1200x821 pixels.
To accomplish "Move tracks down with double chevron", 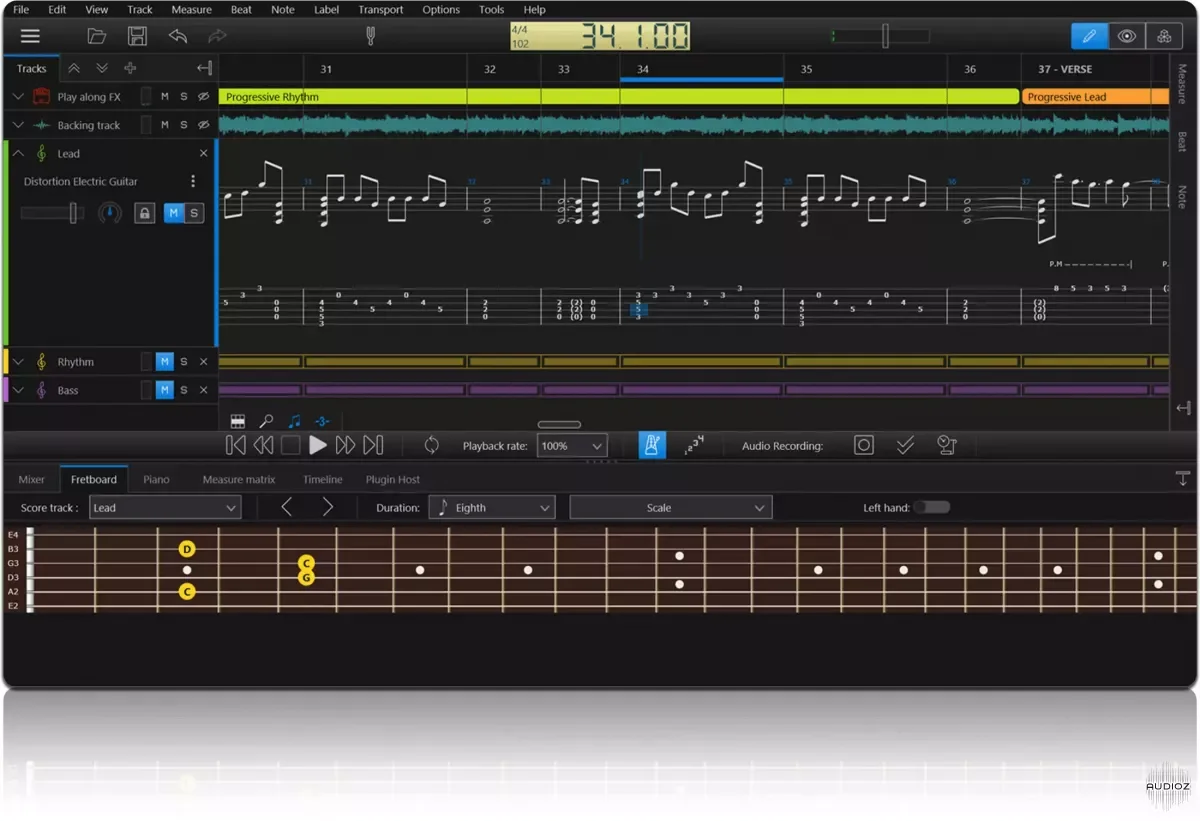I will [102, 68].
